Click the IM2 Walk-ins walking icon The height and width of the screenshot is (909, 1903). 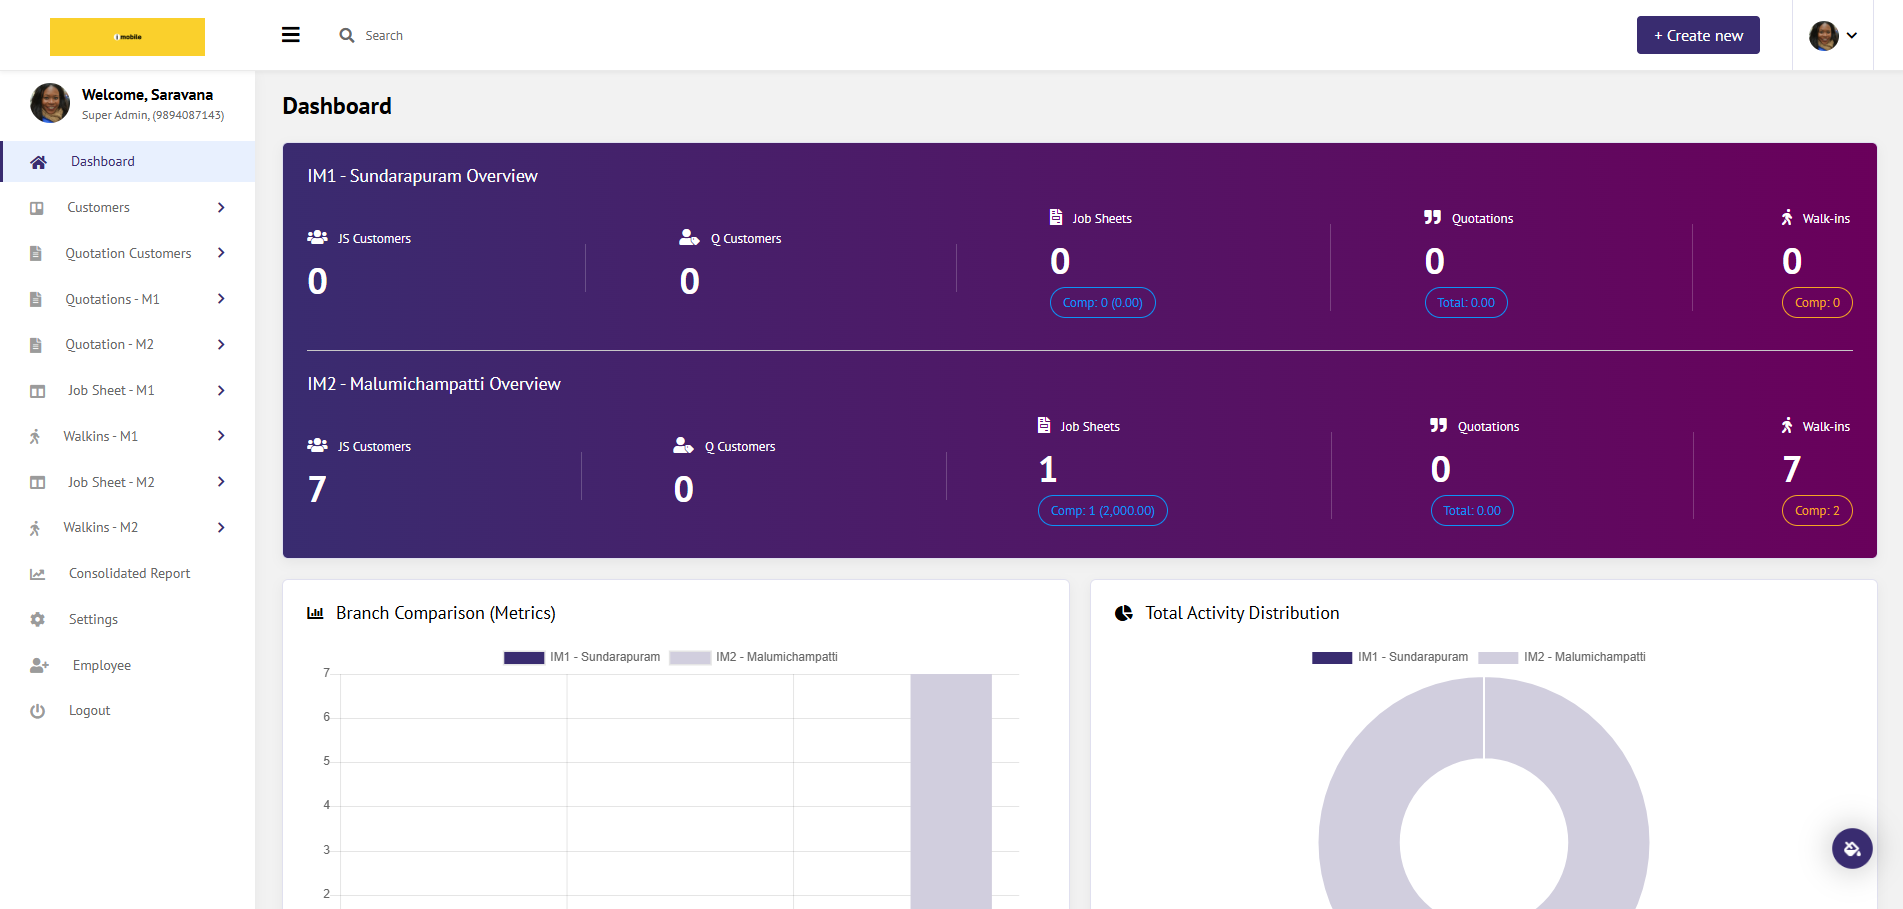1787,425
